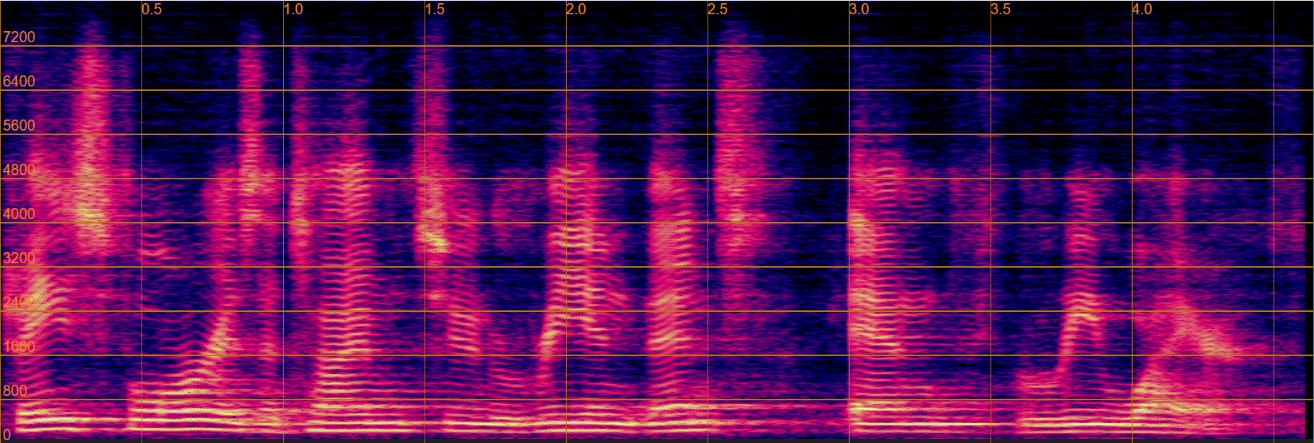Select the 6400 Hz frequency label
The image size is (1314, 443).
(19, 82)
